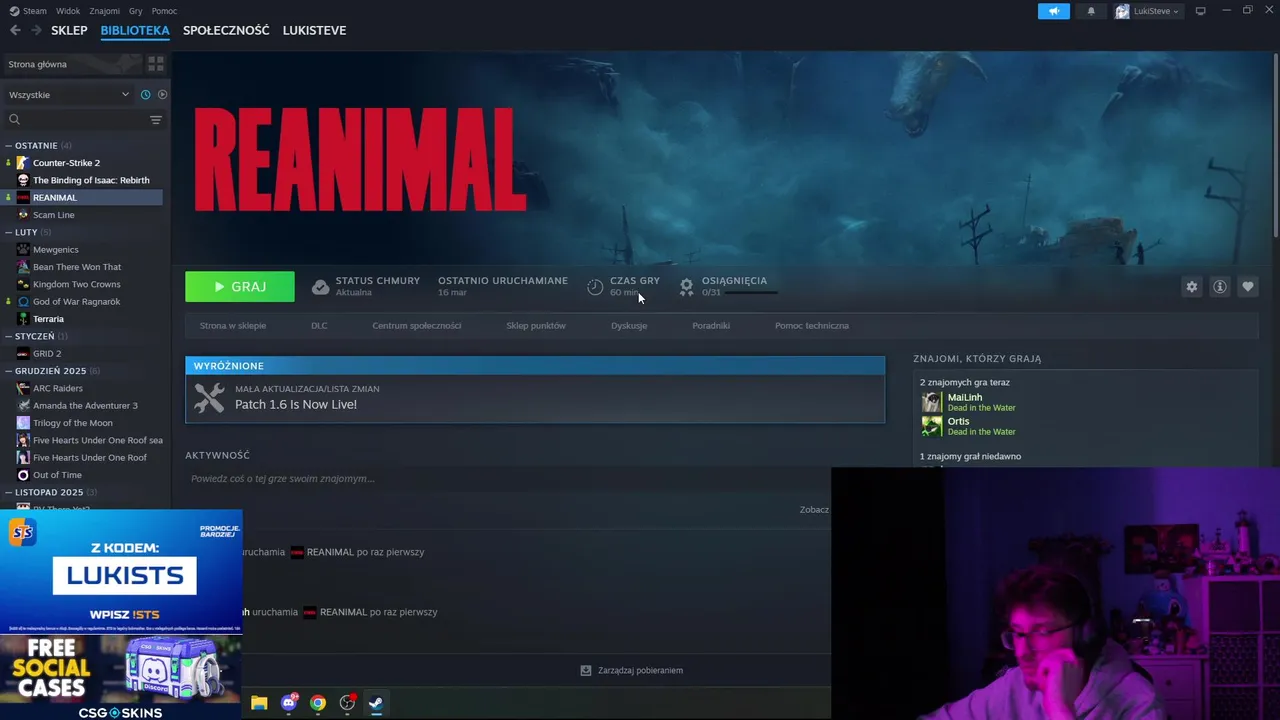This screenshot has height=720, width=1280.
Task: Open Strona w sklepie link
Action: pos(233,325)
